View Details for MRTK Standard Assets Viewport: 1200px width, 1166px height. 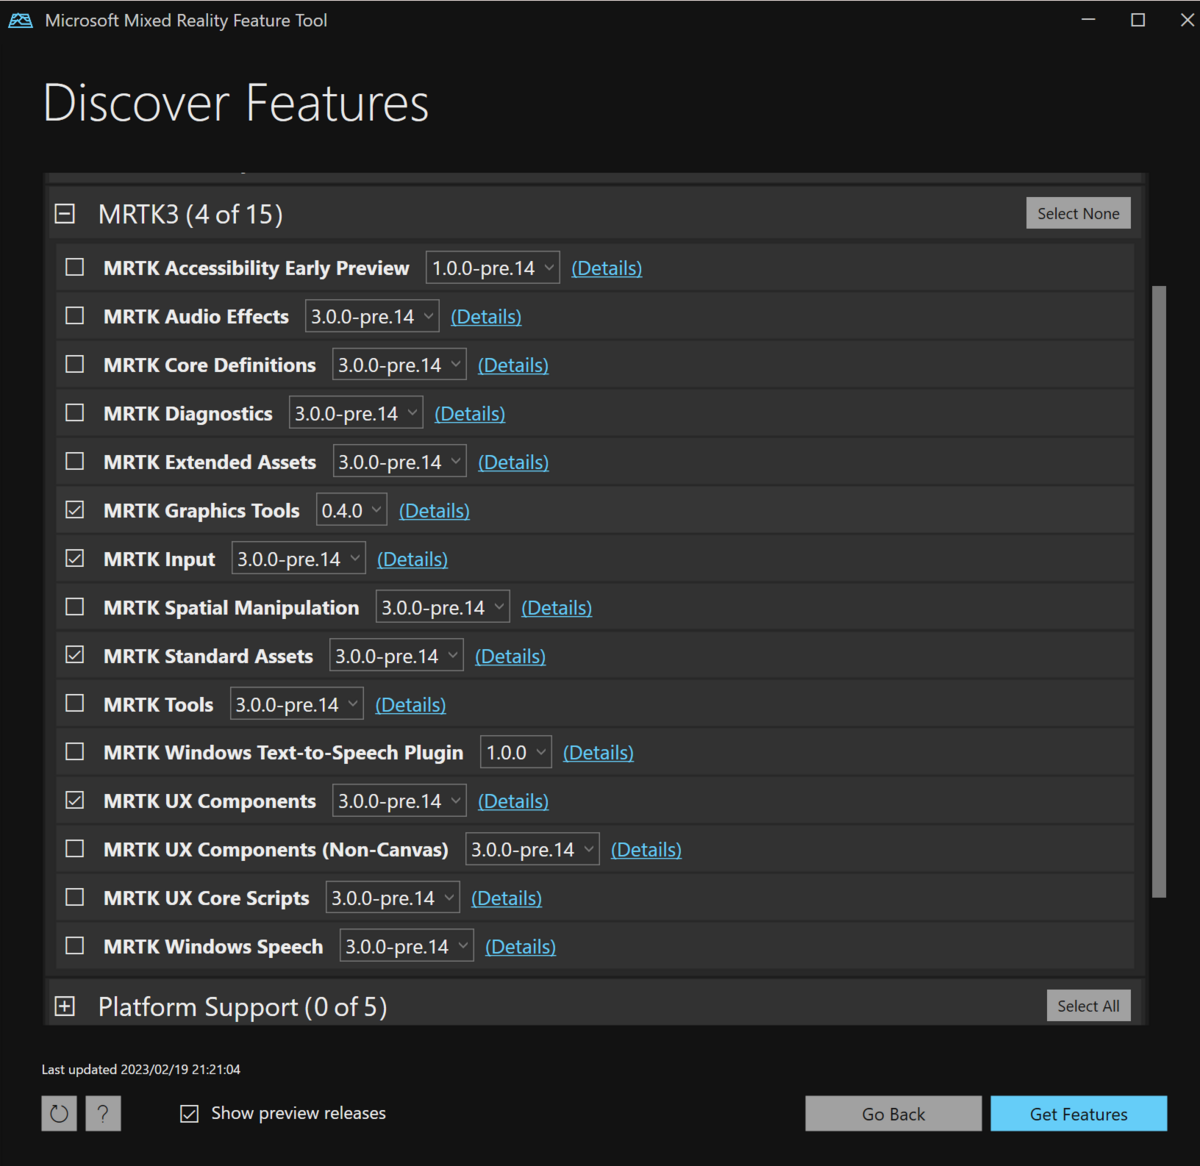pyautogui.click(x=510, y=656)
